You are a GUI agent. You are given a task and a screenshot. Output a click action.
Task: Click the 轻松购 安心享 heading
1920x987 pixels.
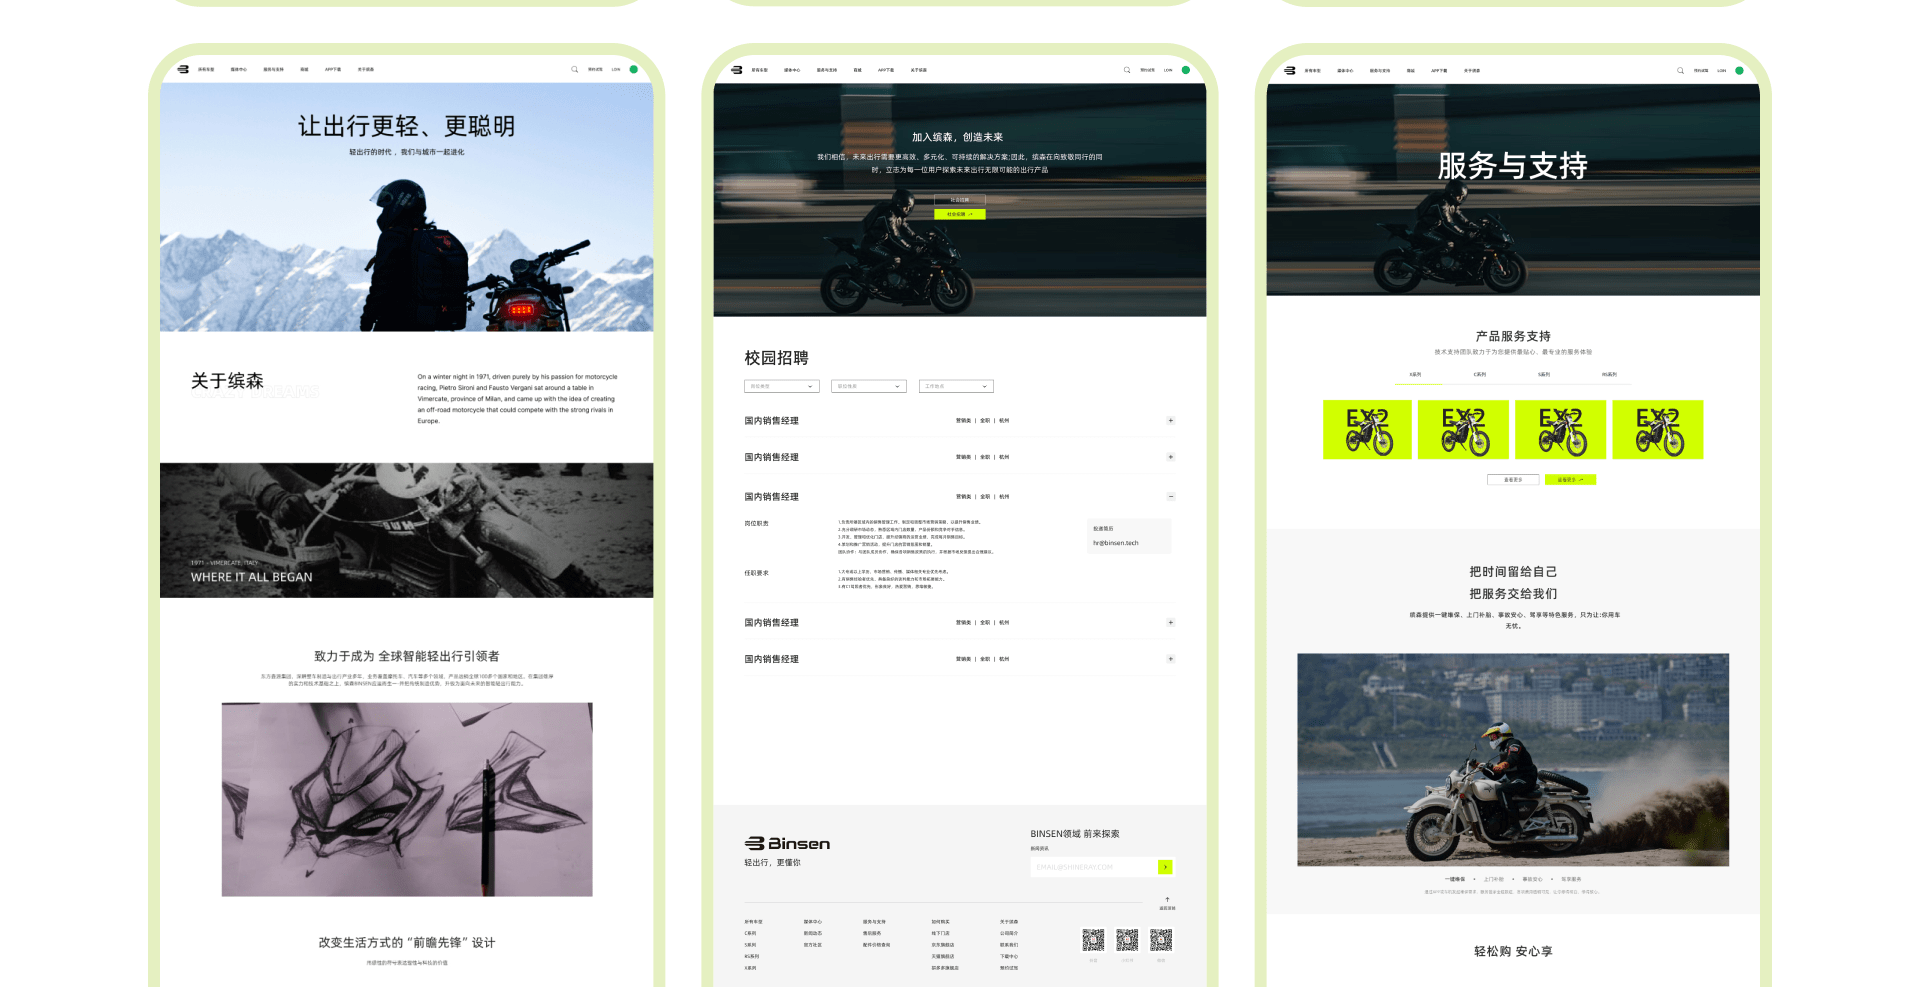pyautogui.click(x=1513, y=951)
